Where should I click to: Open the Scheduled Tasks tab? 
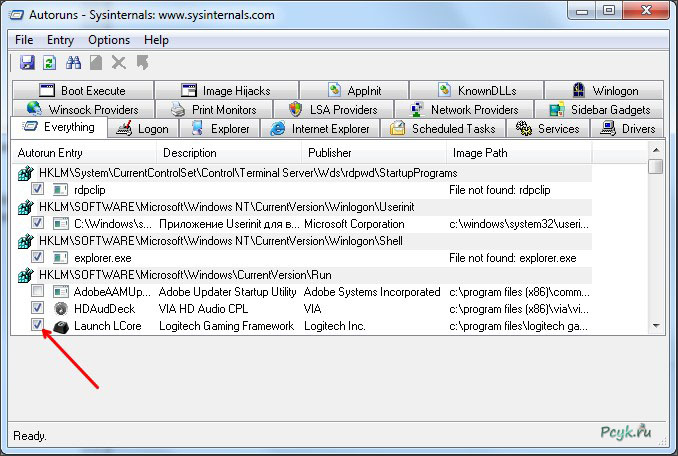(443, 128)
